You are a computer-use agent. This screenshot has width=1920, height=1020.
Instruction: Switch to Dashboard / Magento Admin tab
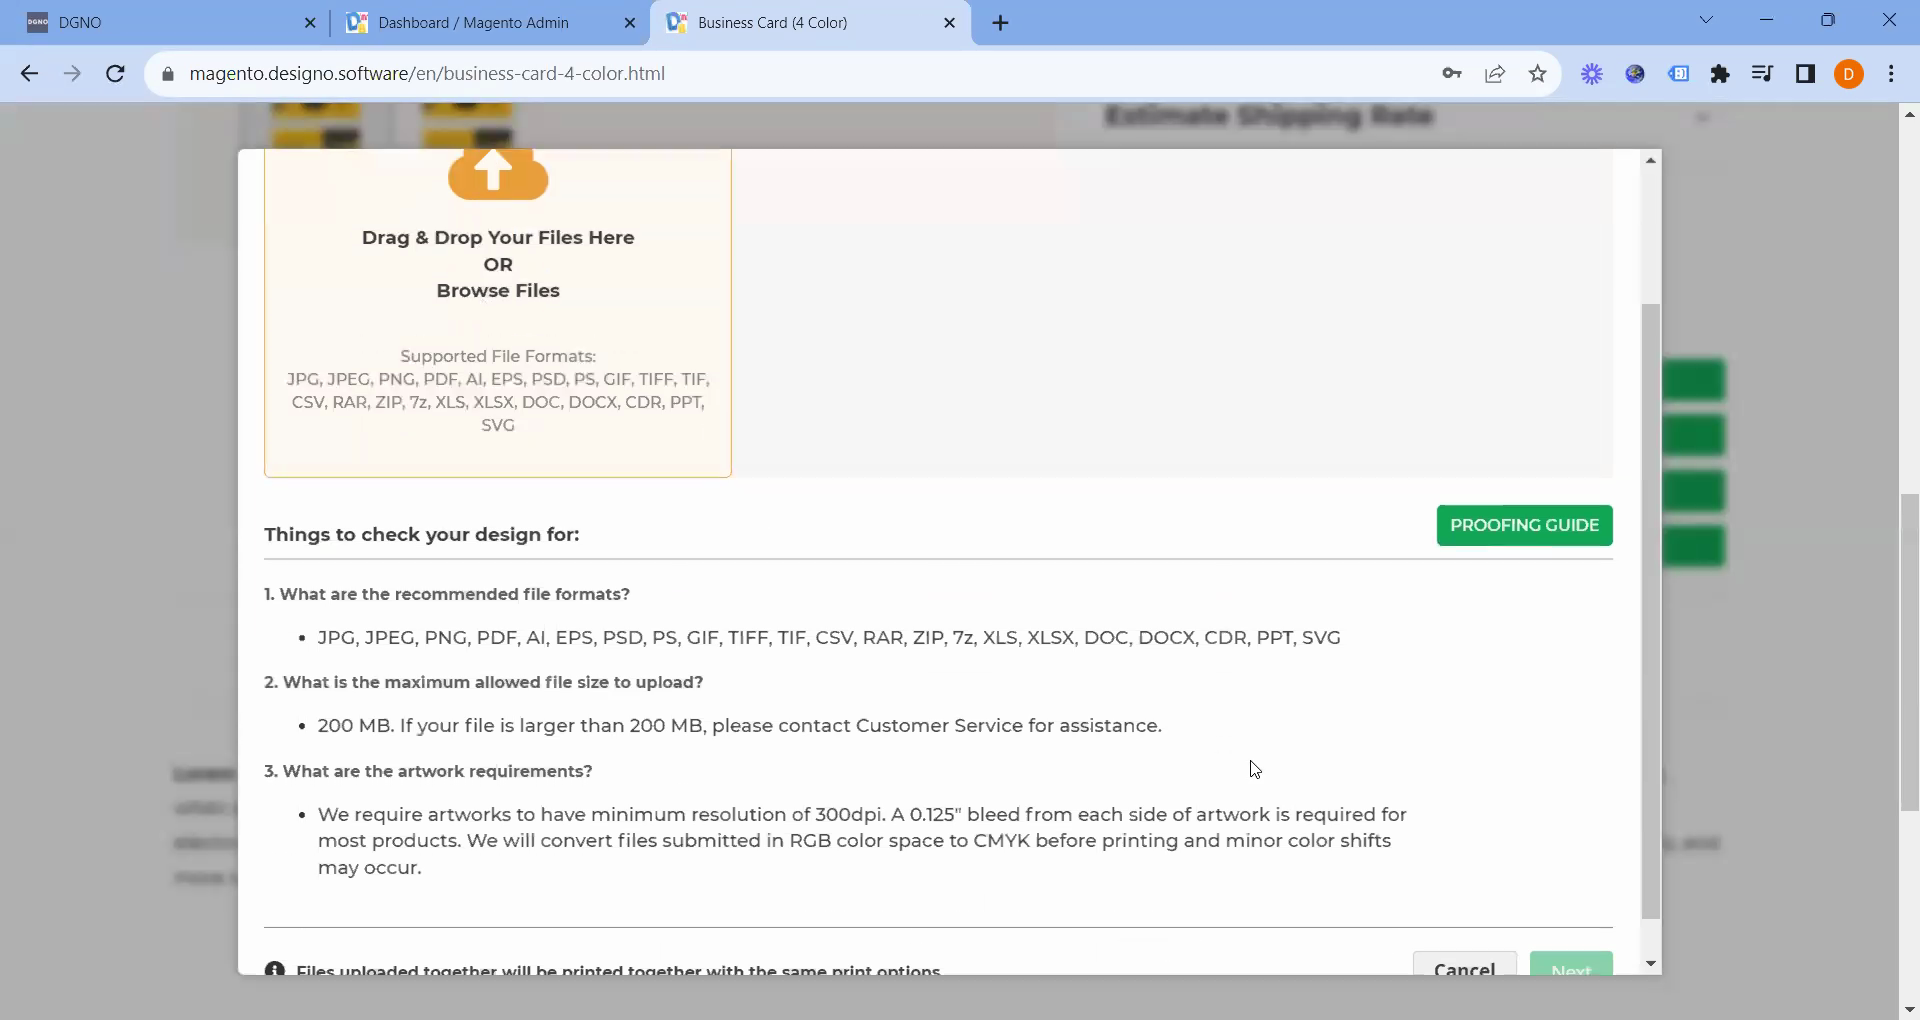coord(473,22)
